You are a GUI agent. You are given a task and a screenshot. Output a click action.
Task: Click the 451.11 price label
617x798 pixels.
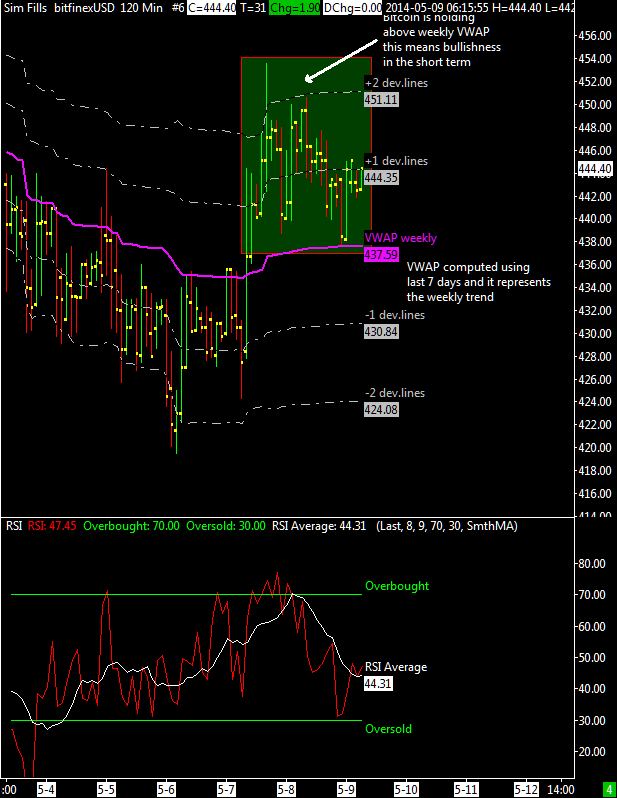(381, 100)
